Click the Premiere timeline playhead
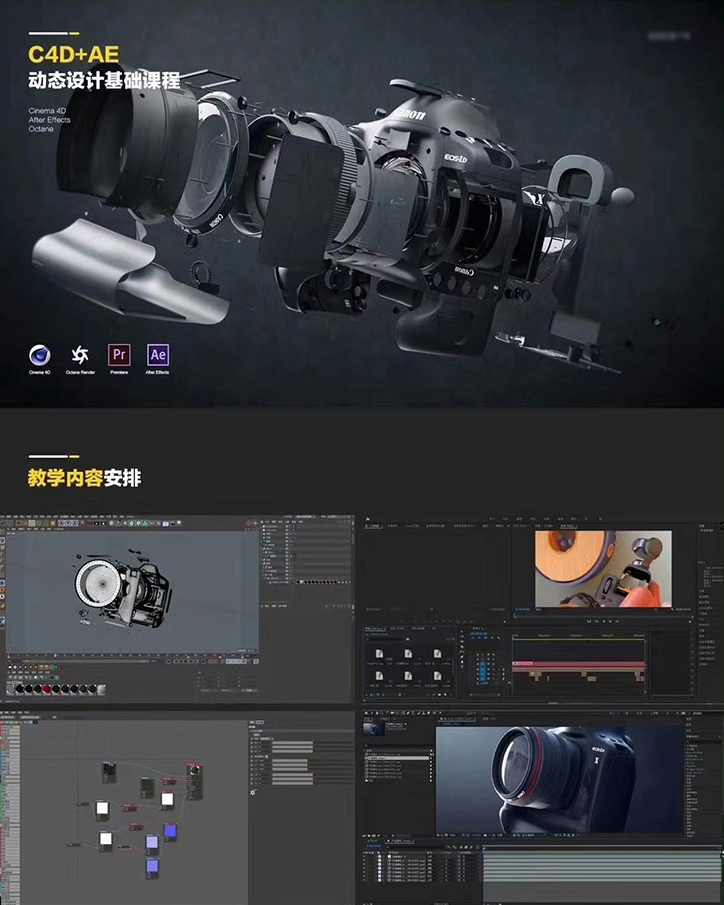The height and width of the screenshot is (905, 724). click(513, 638)
